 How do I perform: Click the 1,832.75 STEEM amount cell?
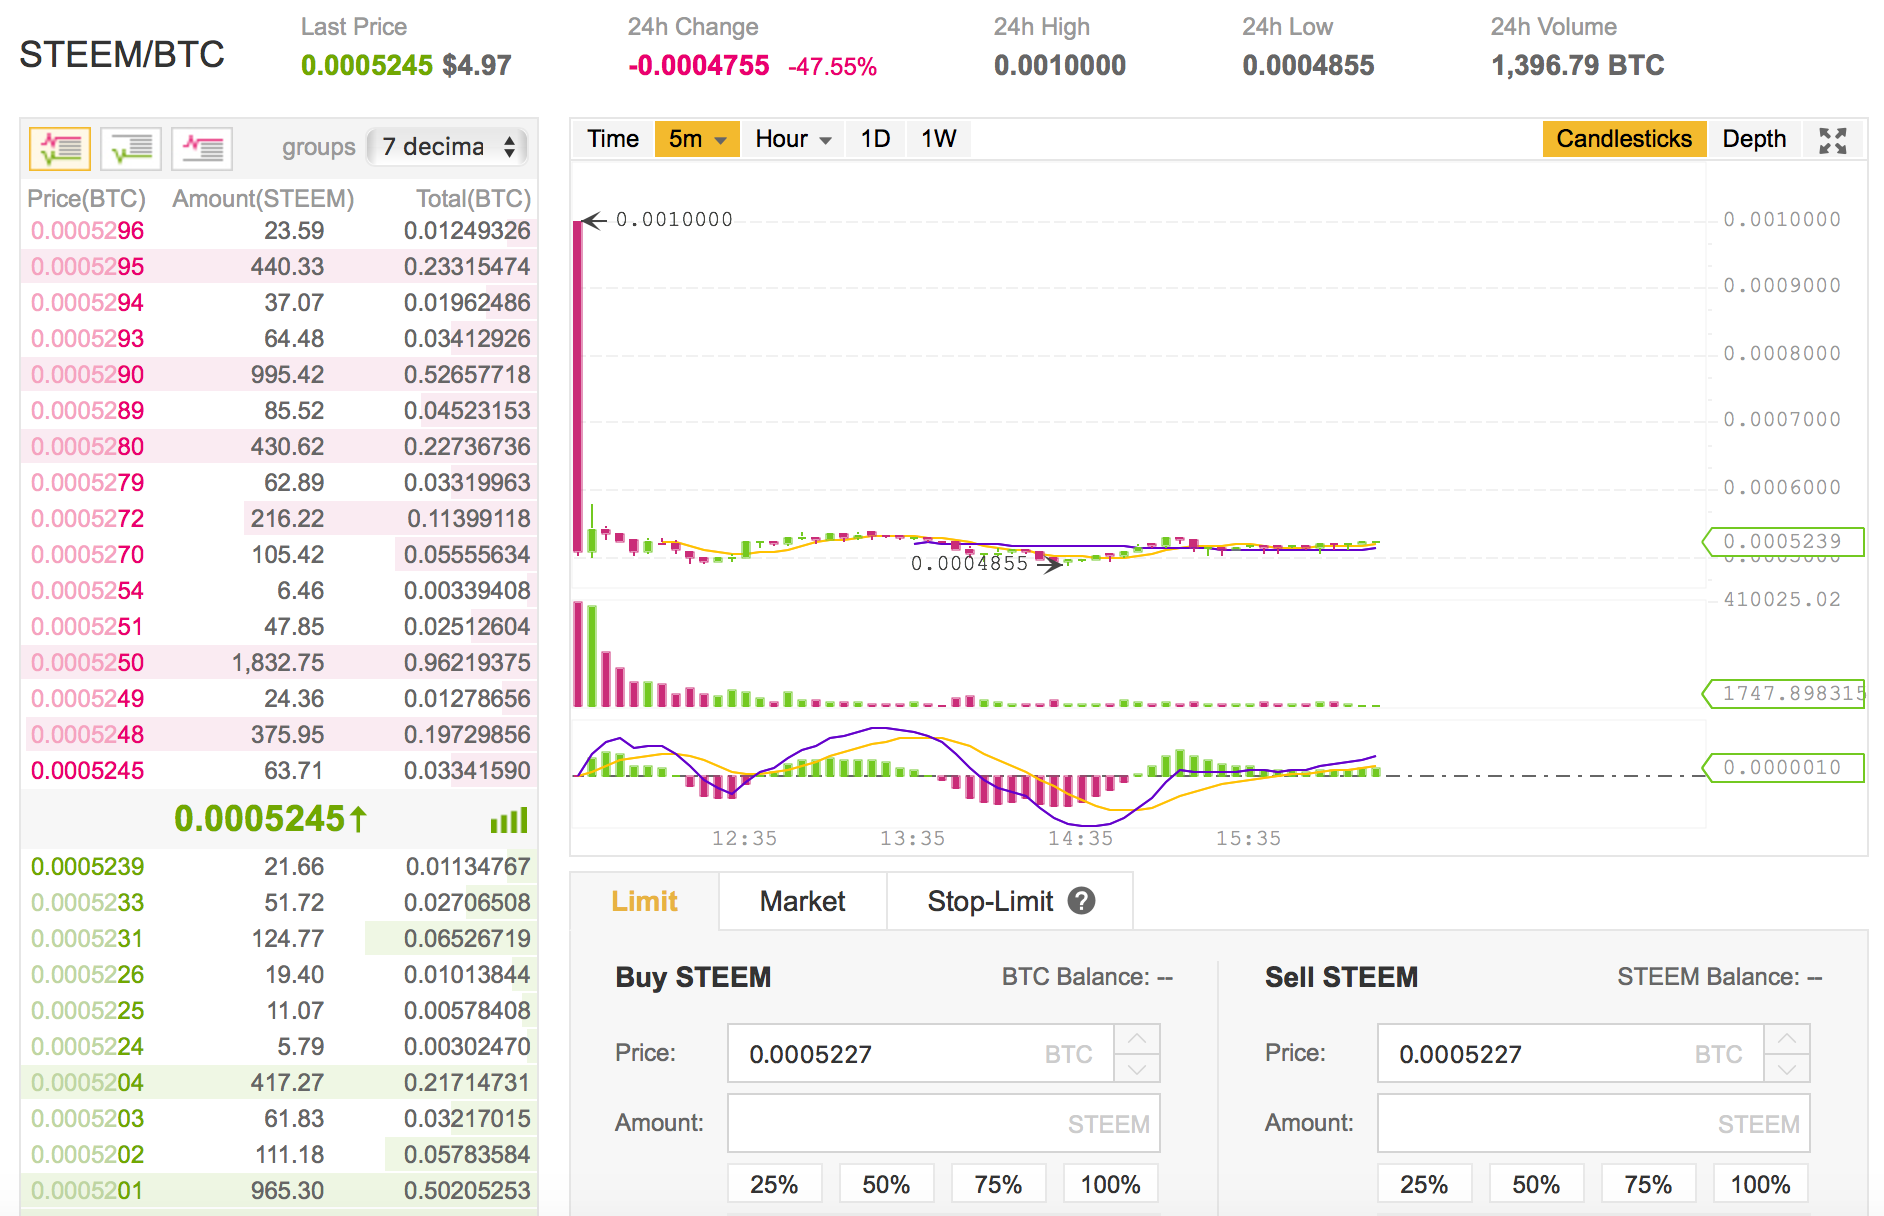pyautogui.click(x=278, y=663)
